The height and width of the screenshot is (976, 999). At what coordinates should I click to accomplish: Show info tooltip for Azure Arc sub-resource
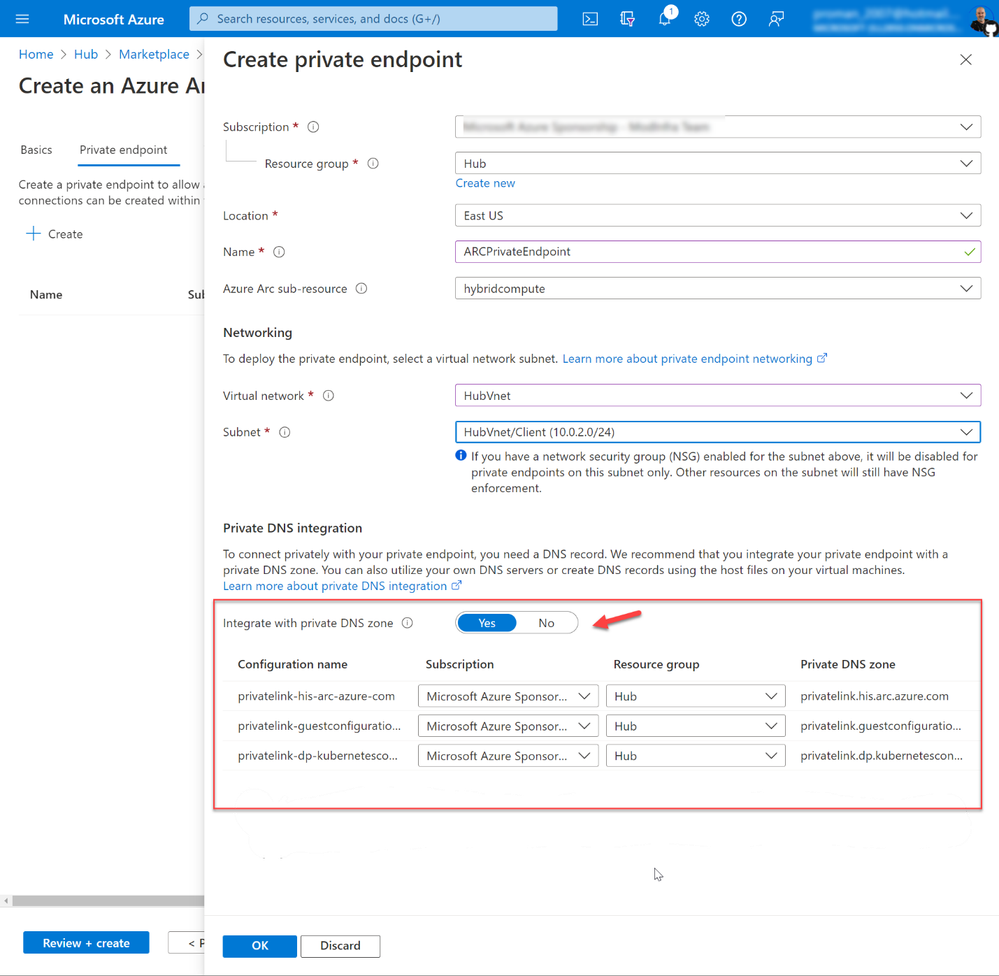click(361, 289)
